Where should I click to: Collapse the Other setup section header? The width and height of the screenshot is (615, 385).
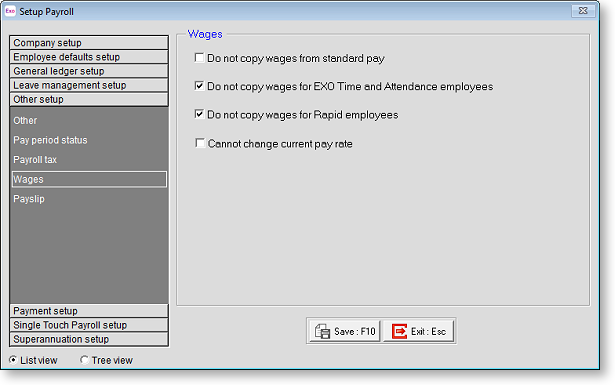89,99
